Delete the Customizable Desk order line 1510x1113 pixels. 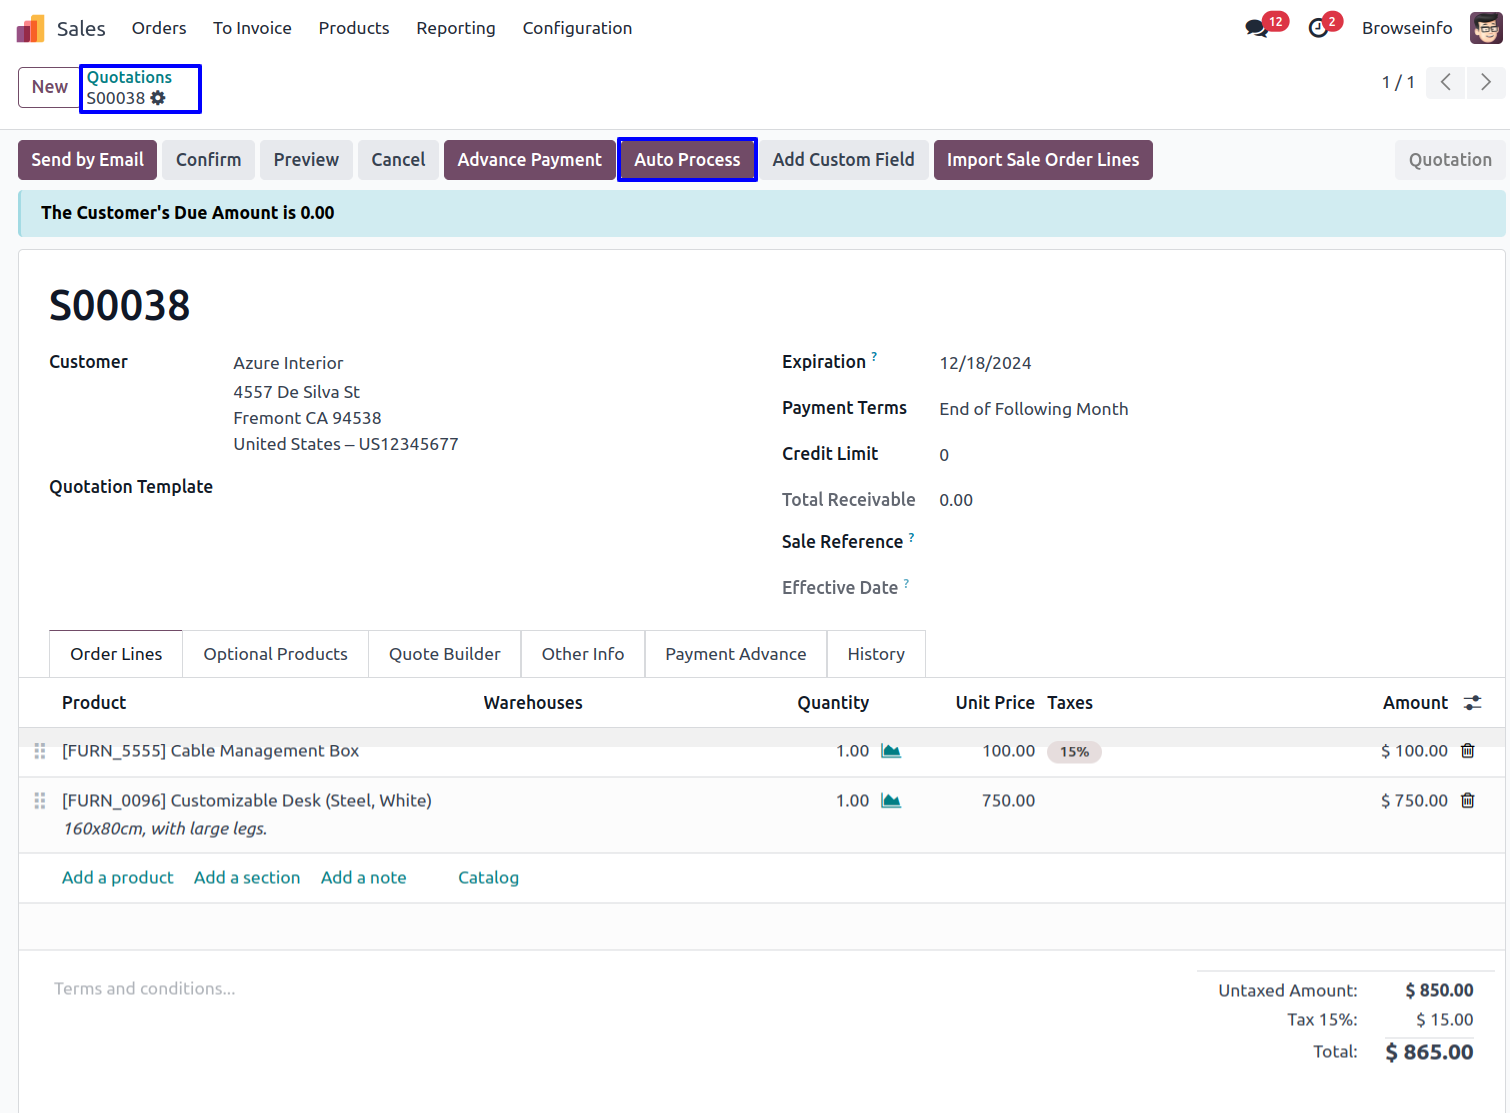tap(1467, 801)
